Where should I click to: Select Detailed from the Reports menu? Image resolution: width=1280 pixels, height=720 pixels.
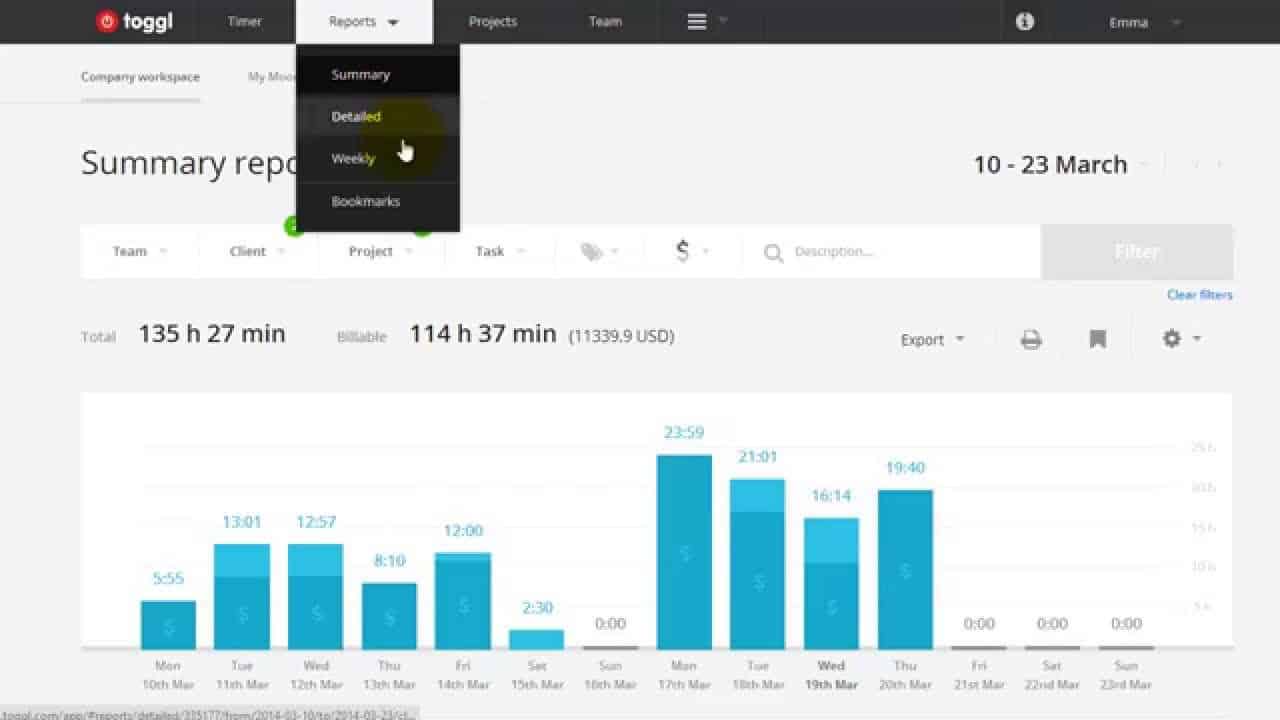356,116
